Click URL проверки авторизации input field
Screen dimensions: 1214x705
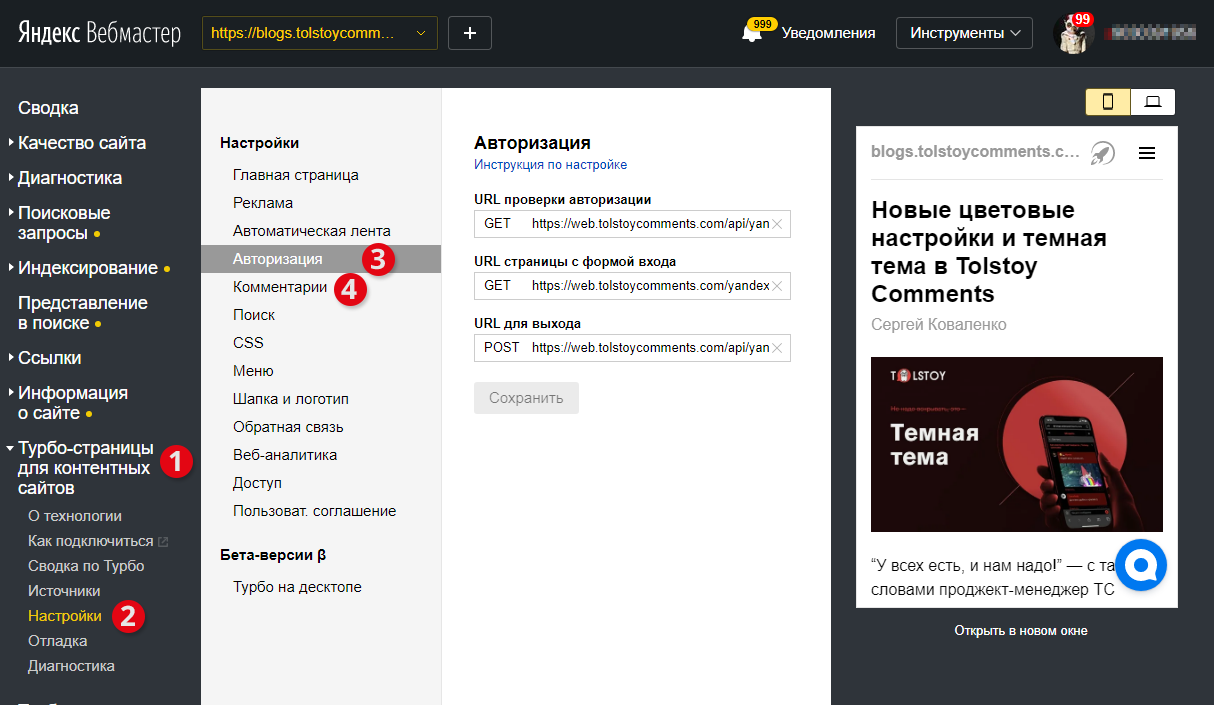[632, 224]
